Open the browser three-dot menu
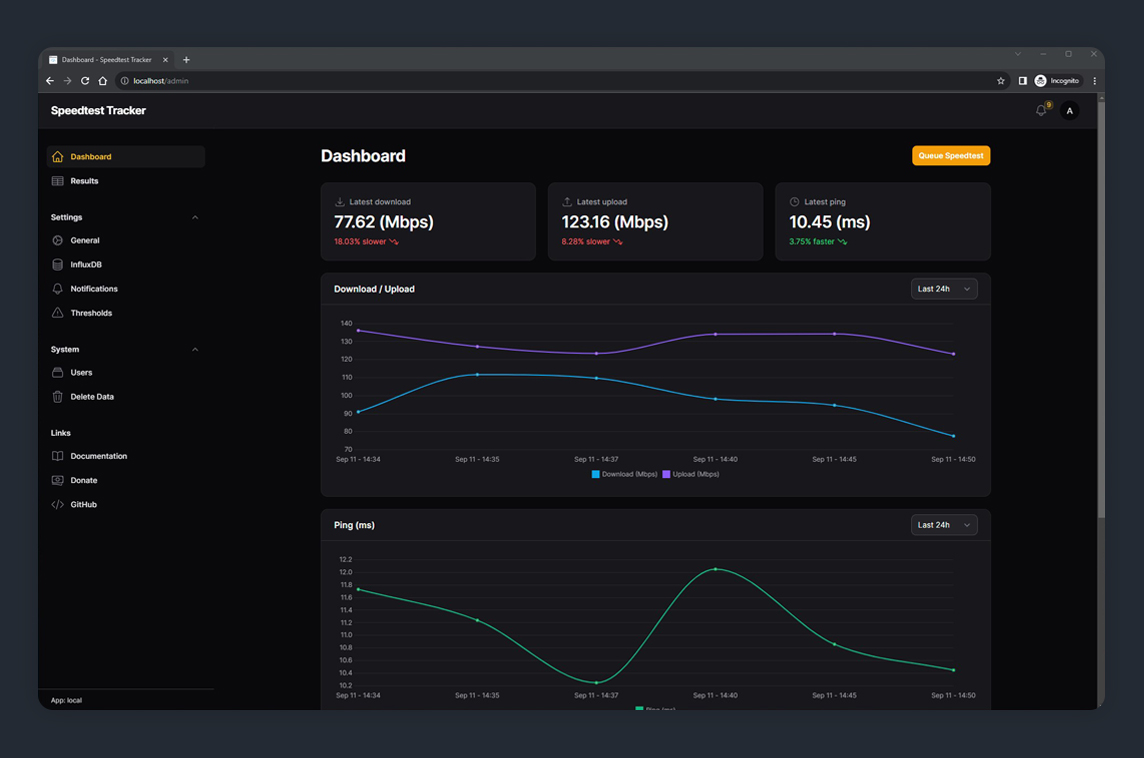 point(1094,81)
